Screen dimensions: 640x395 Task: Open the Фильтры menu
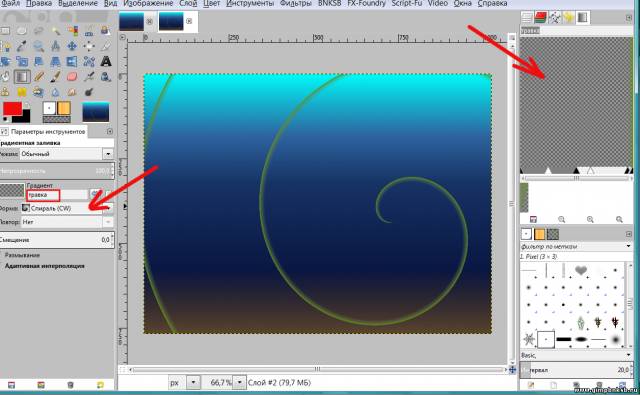tap(296, 4)
